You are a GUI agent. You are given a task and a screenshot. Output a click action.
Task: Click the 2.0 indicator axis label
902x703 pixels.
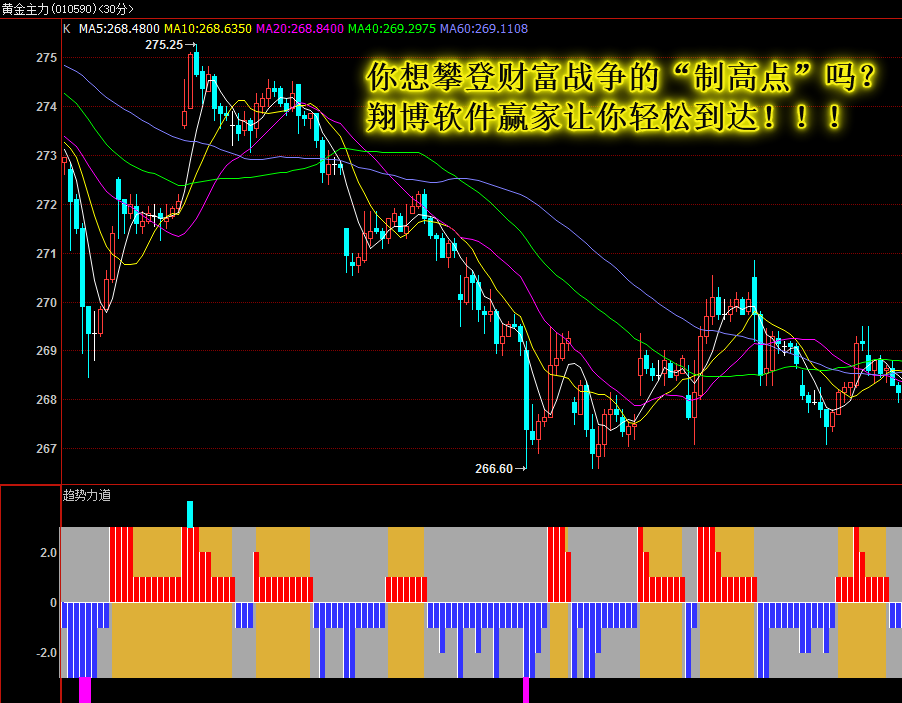[x=48, y=552]
